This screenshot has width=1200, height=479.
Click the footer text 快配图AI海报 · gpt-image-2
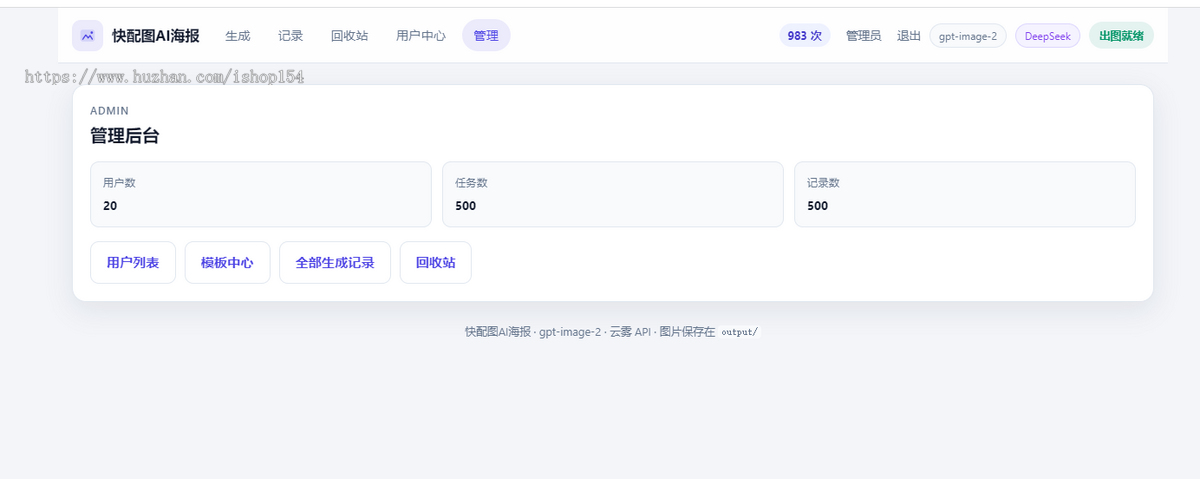click(x=533, y=332)
